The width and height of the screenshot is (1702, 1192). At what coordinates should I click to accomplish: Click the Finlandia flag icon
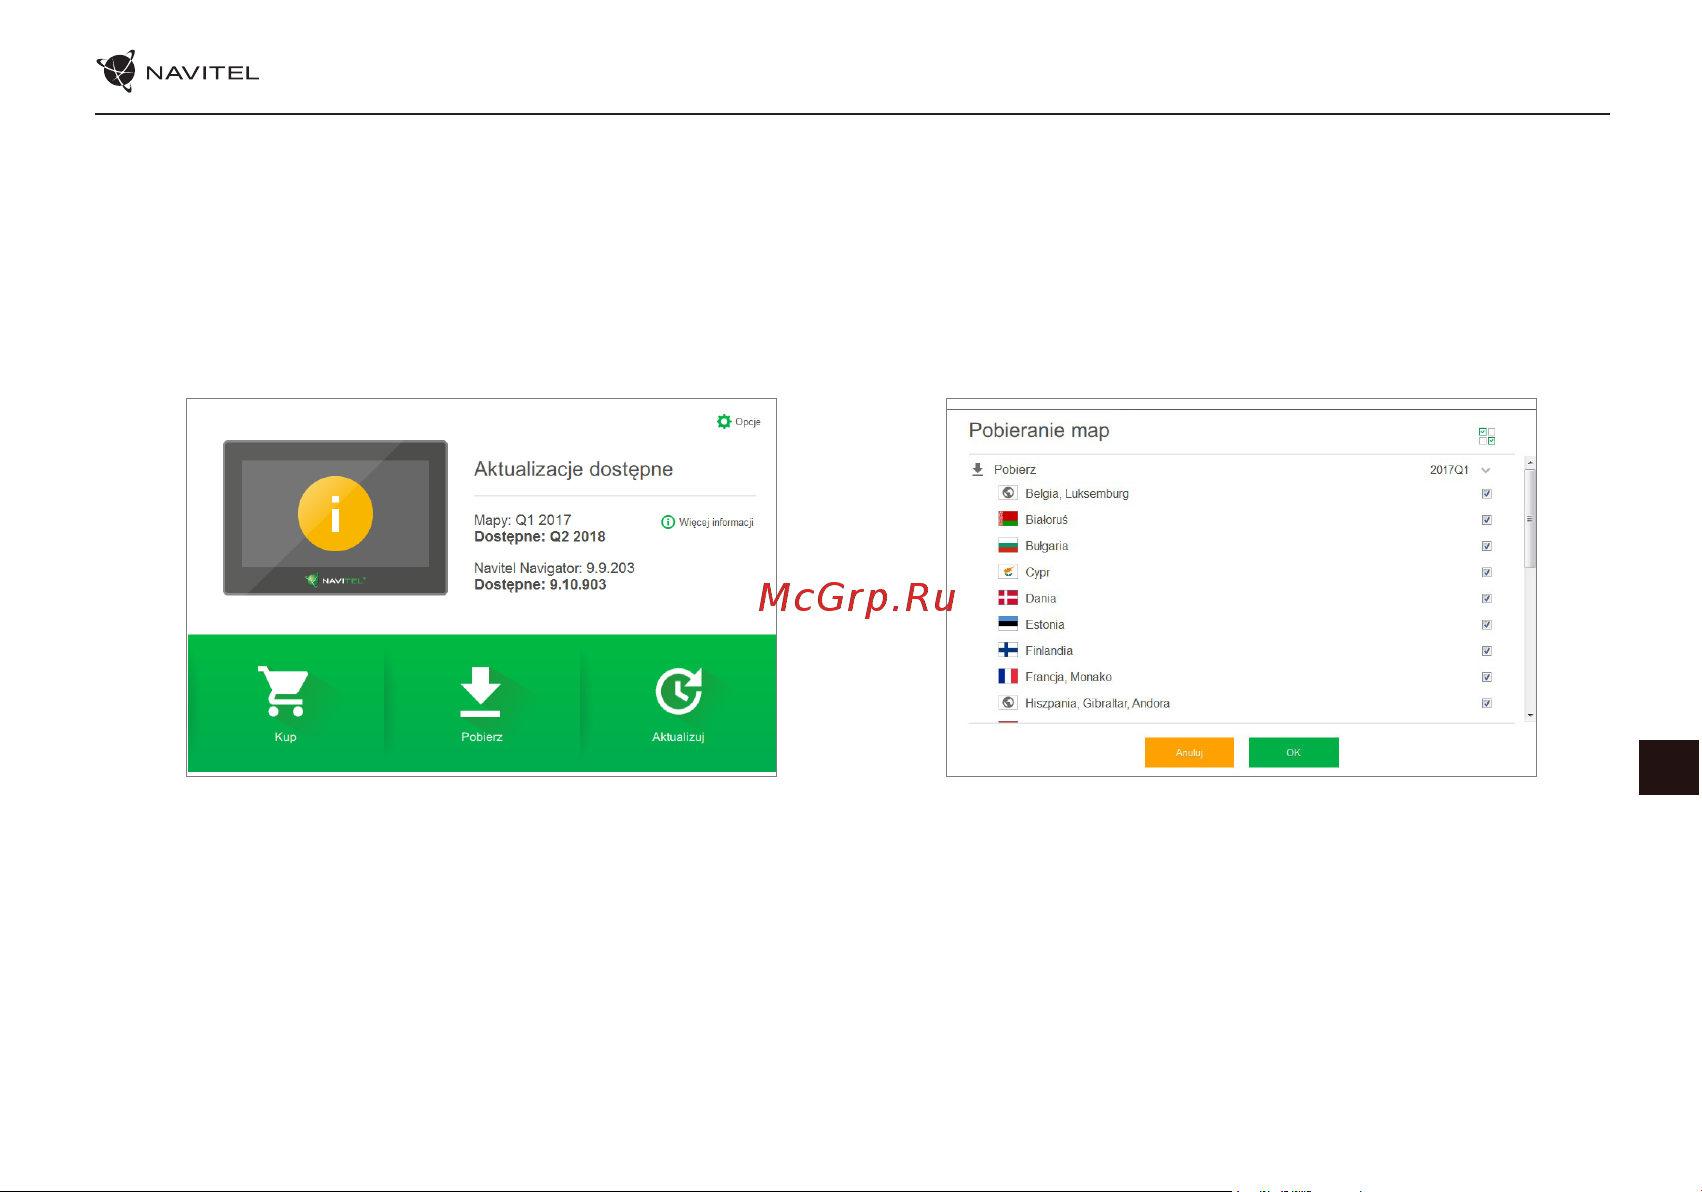1008,650
